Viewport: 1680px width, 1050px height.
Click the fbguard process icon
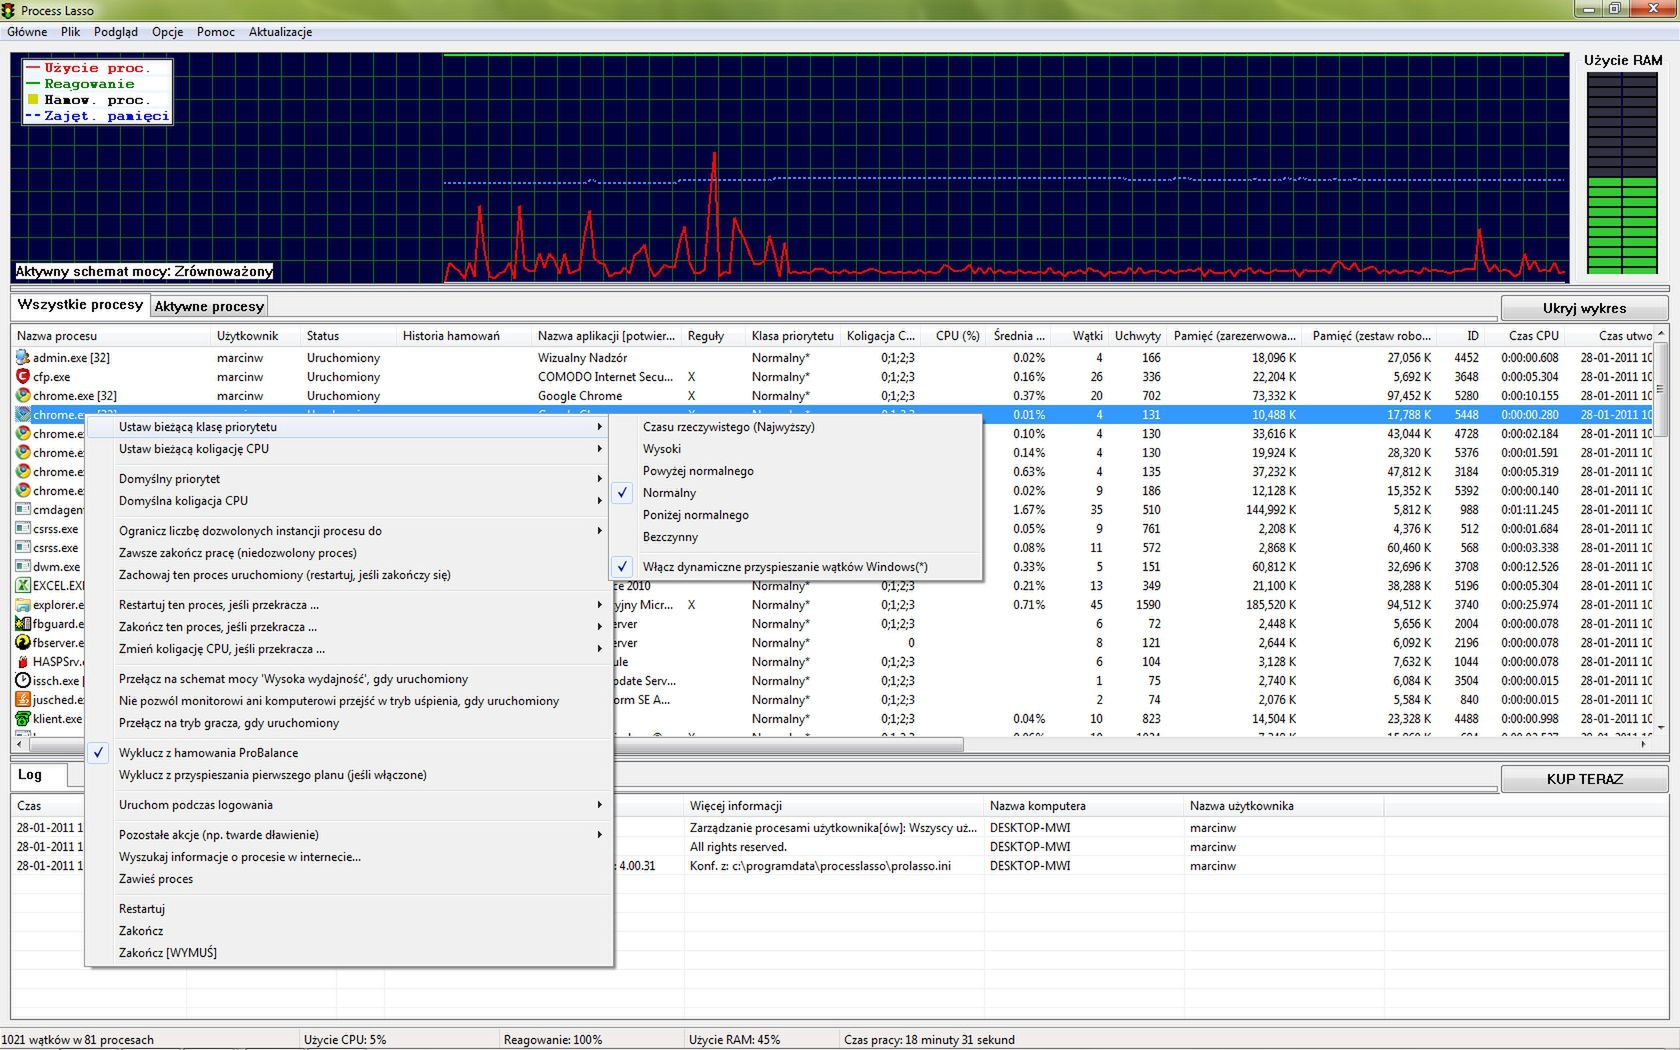[x=22, y=624]
